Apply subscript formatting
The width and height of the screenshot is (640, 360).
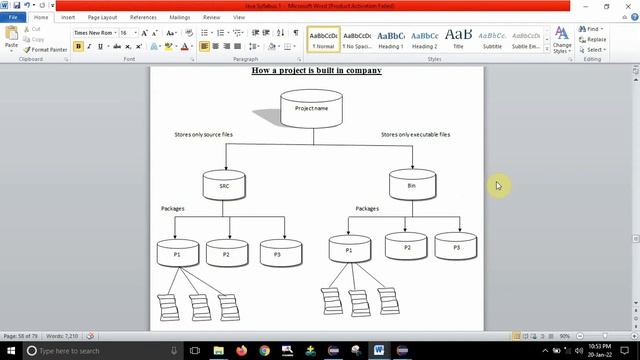coord(128,47)
